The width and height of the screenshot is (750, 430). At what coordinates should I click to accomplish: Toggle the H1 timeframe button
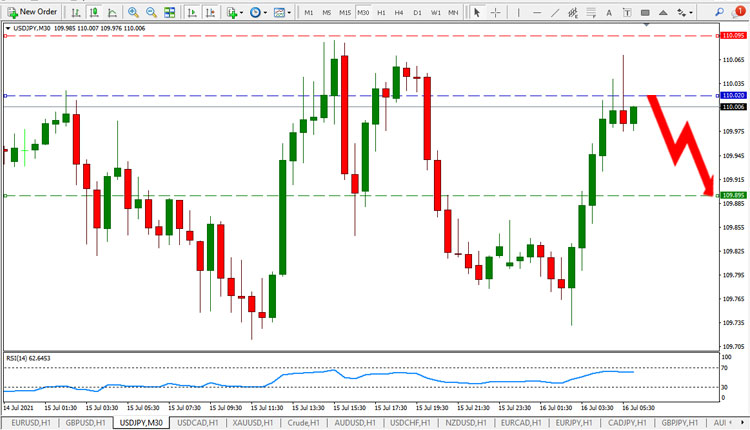[x=381, y=12]
